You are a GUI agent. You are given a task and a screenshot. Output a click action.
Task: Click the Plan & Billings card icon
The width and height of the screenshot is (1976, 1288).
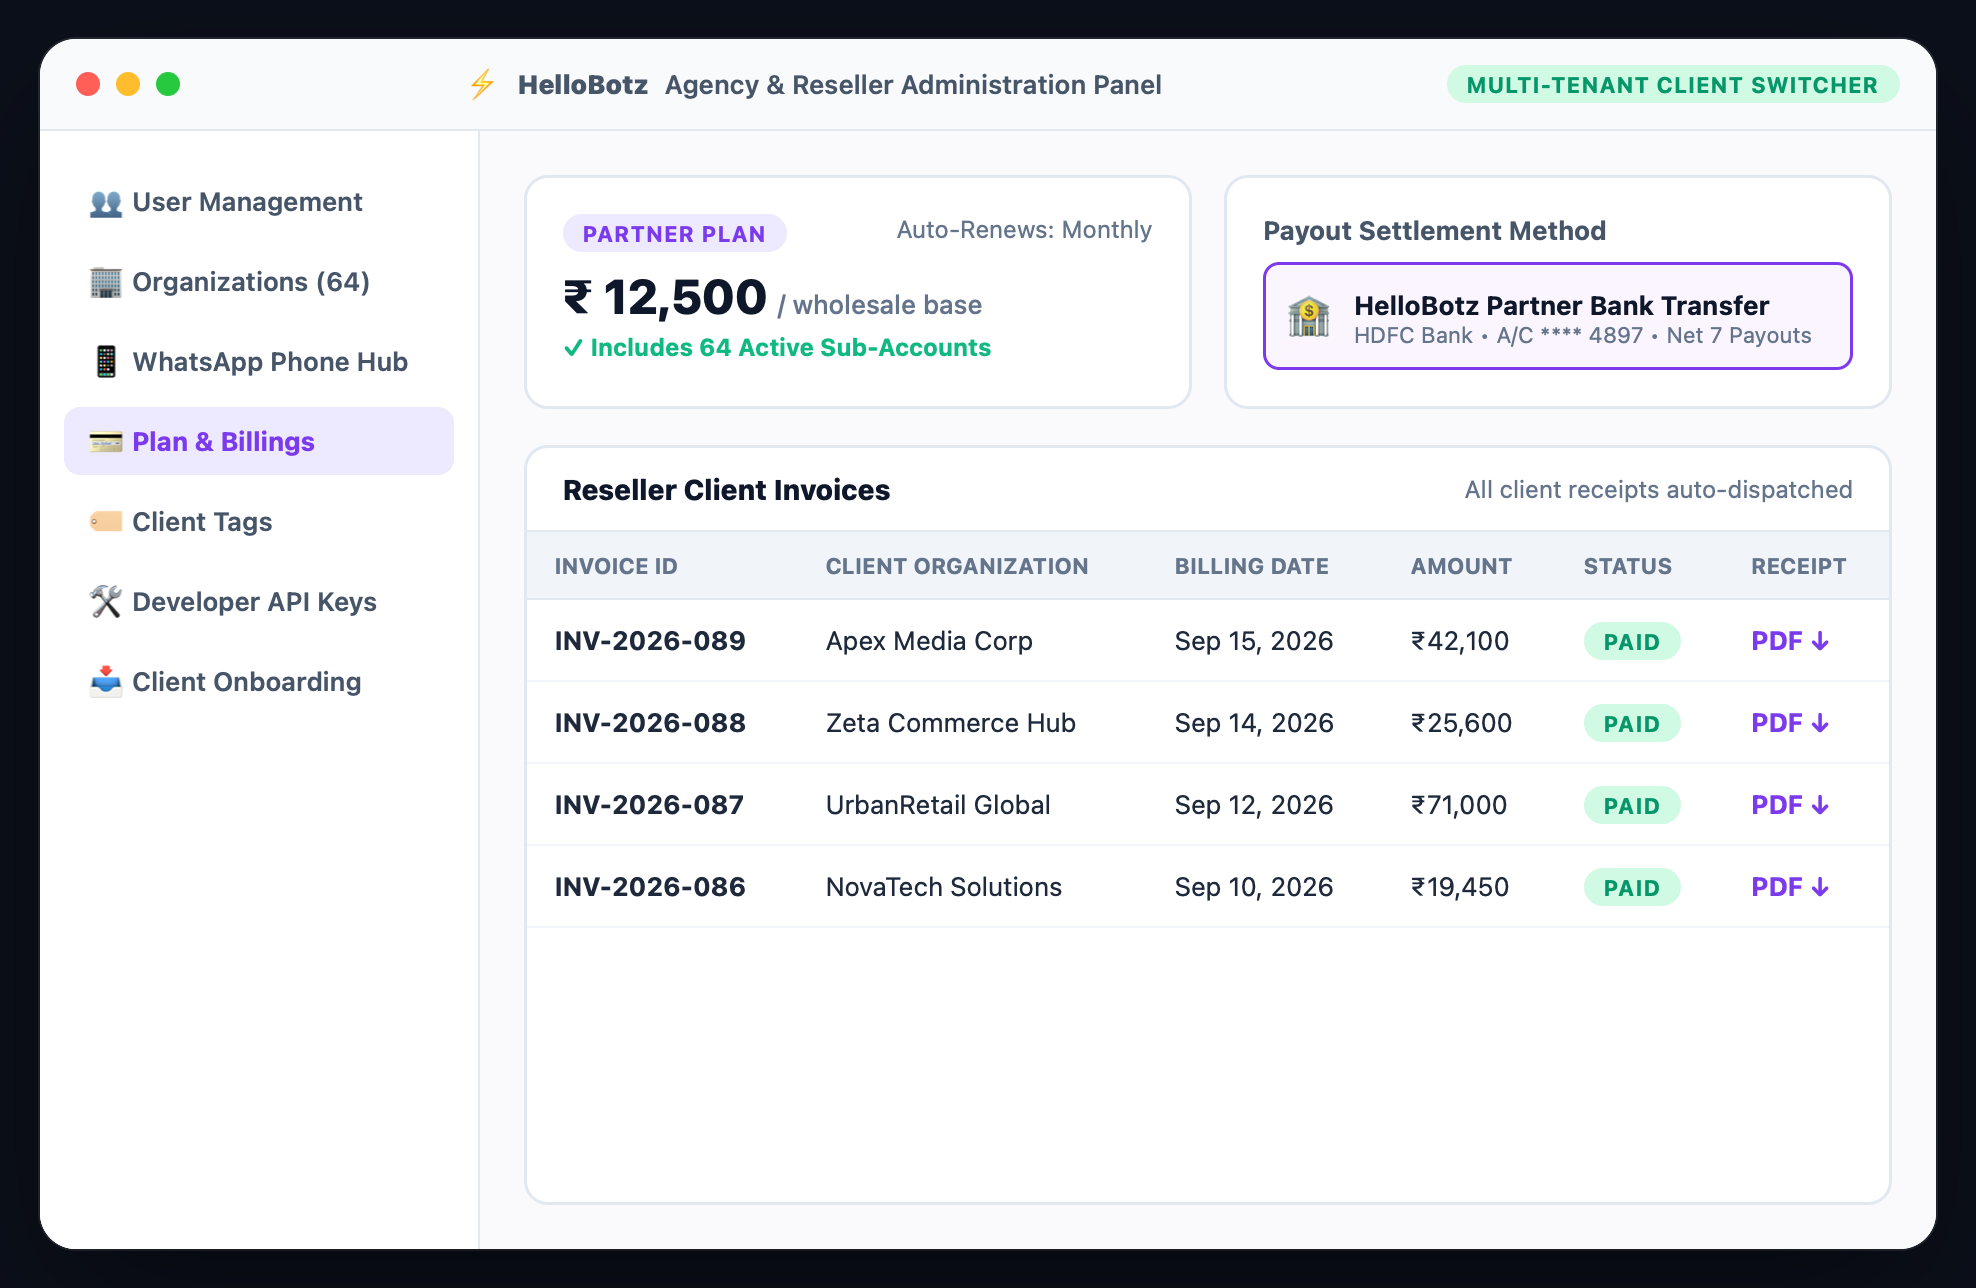105,442
